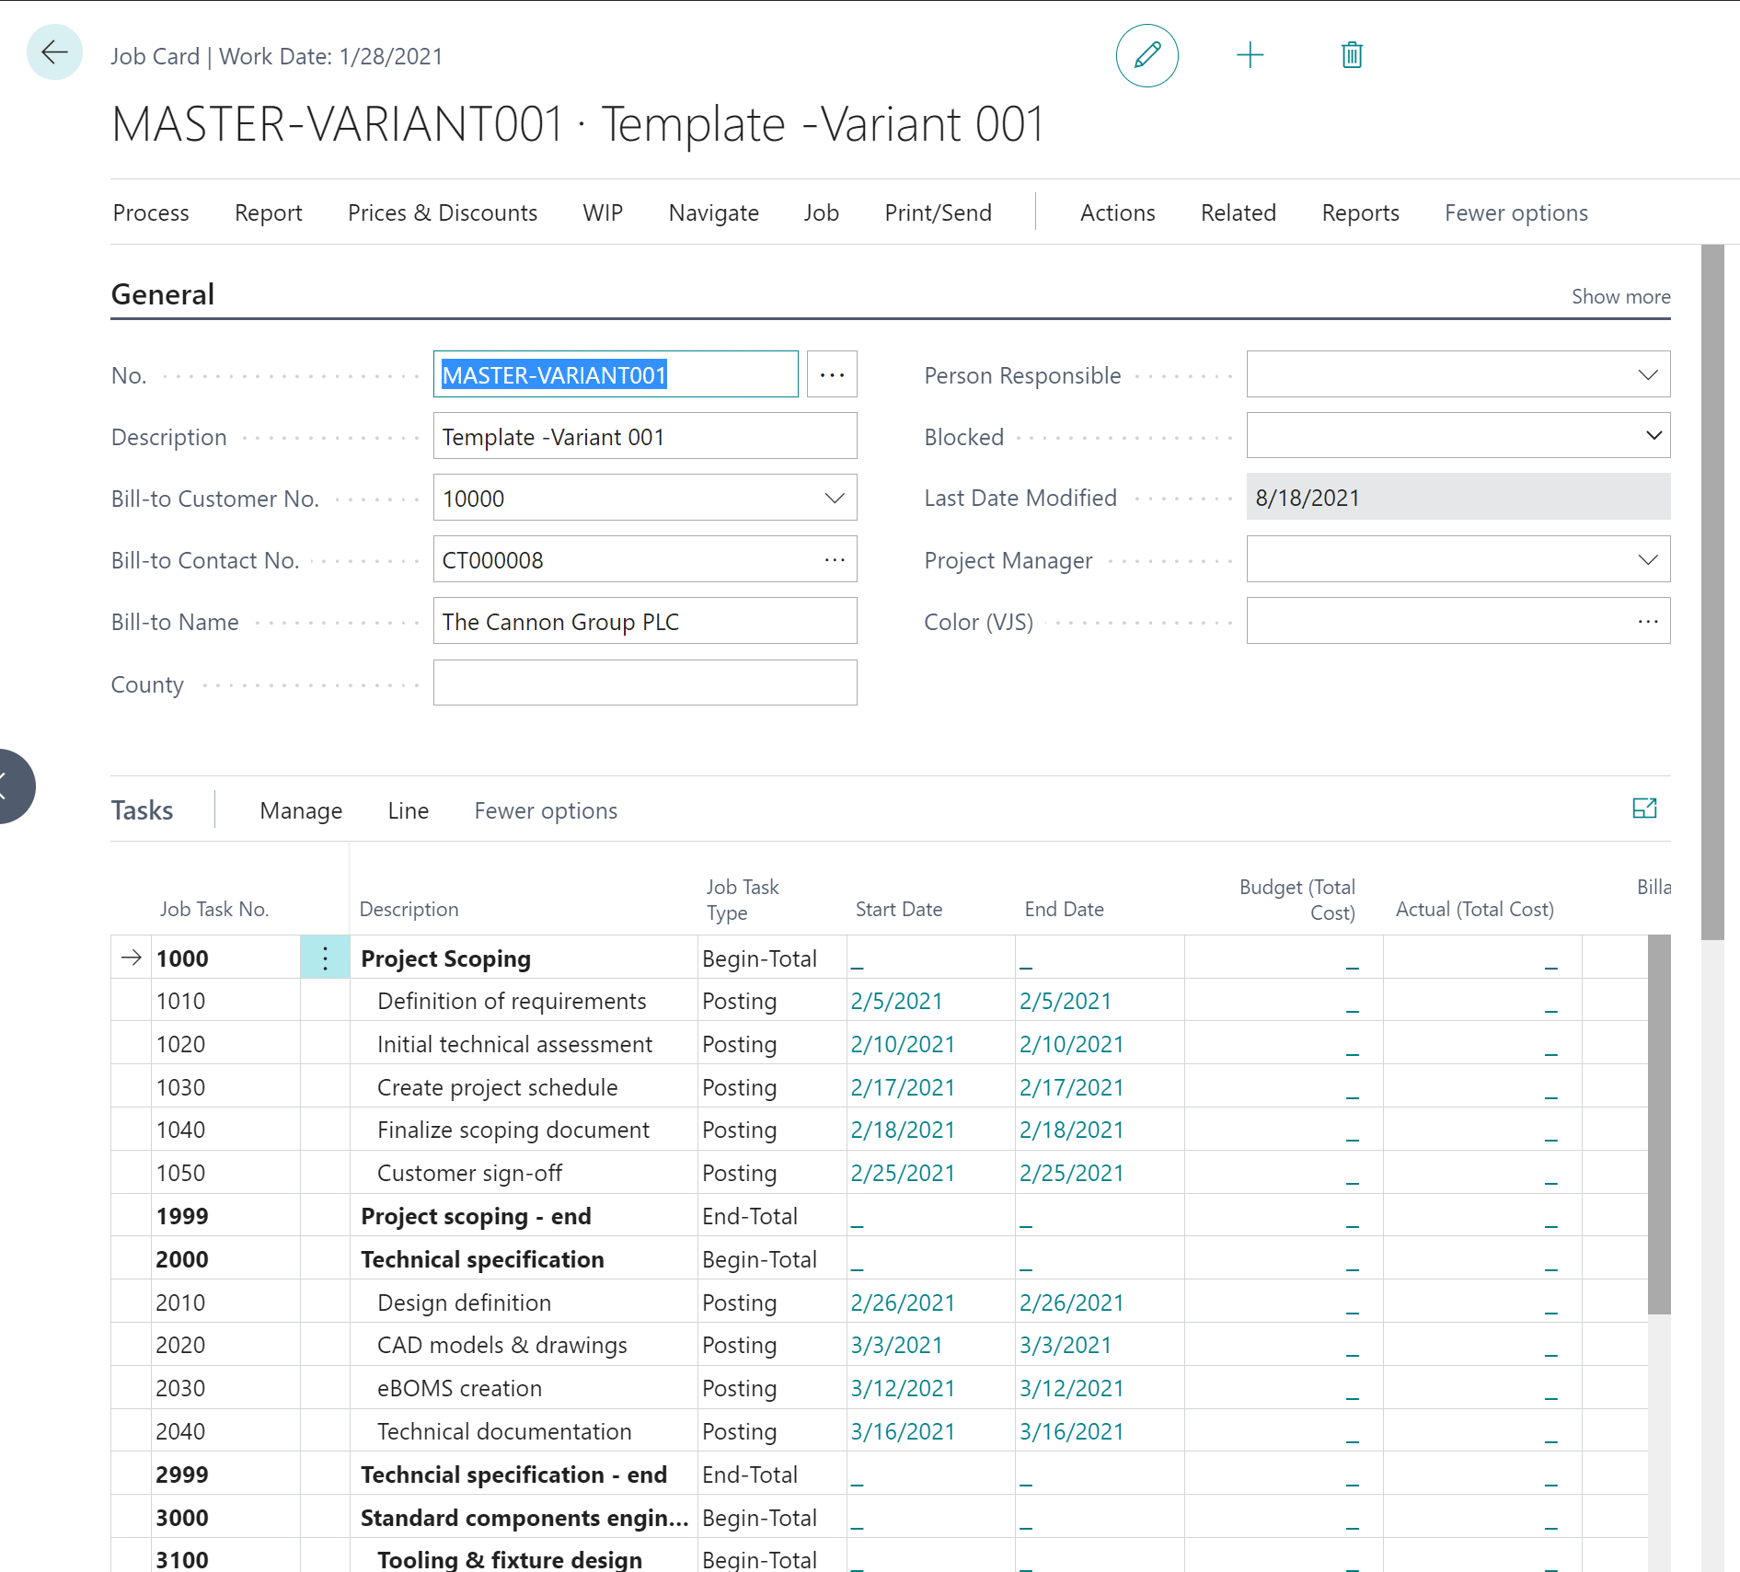1740x1572 pixels.
Task: Open the WIP menu
Action: (602, 213)
